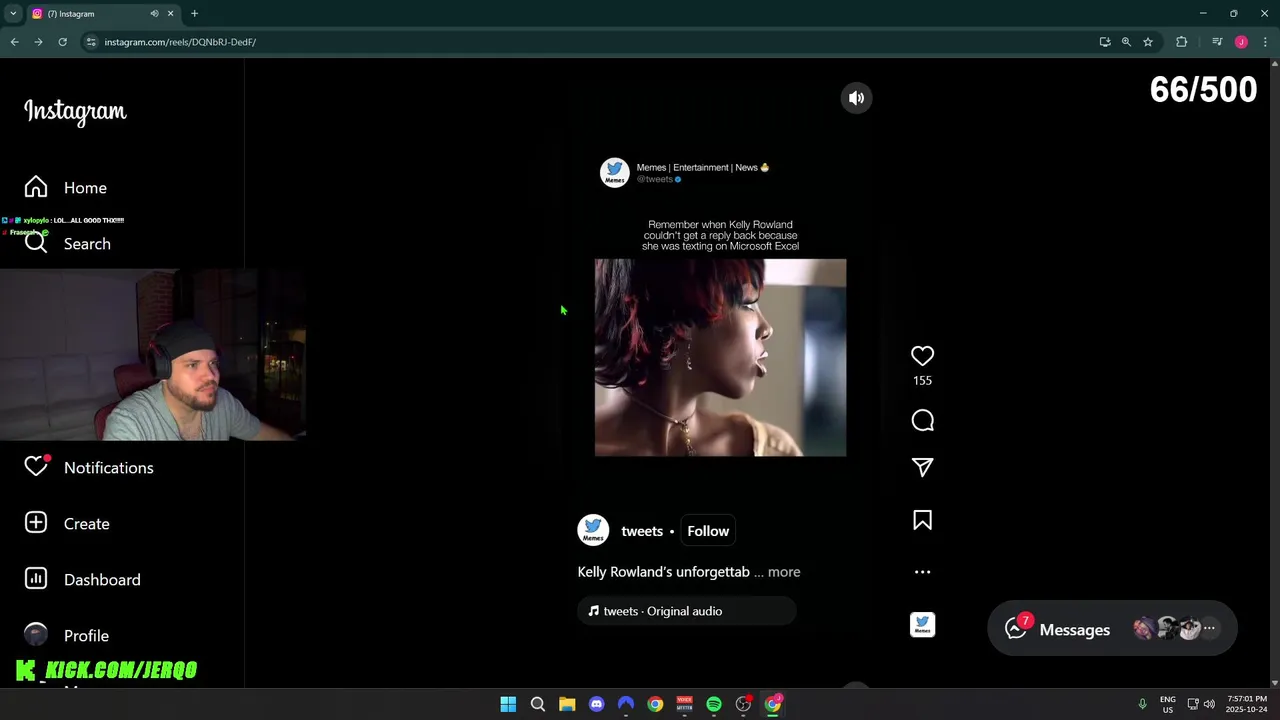Screen dimensions: 1280x720
Task: Open OBS from the taskbar
Action: [743, 704]
